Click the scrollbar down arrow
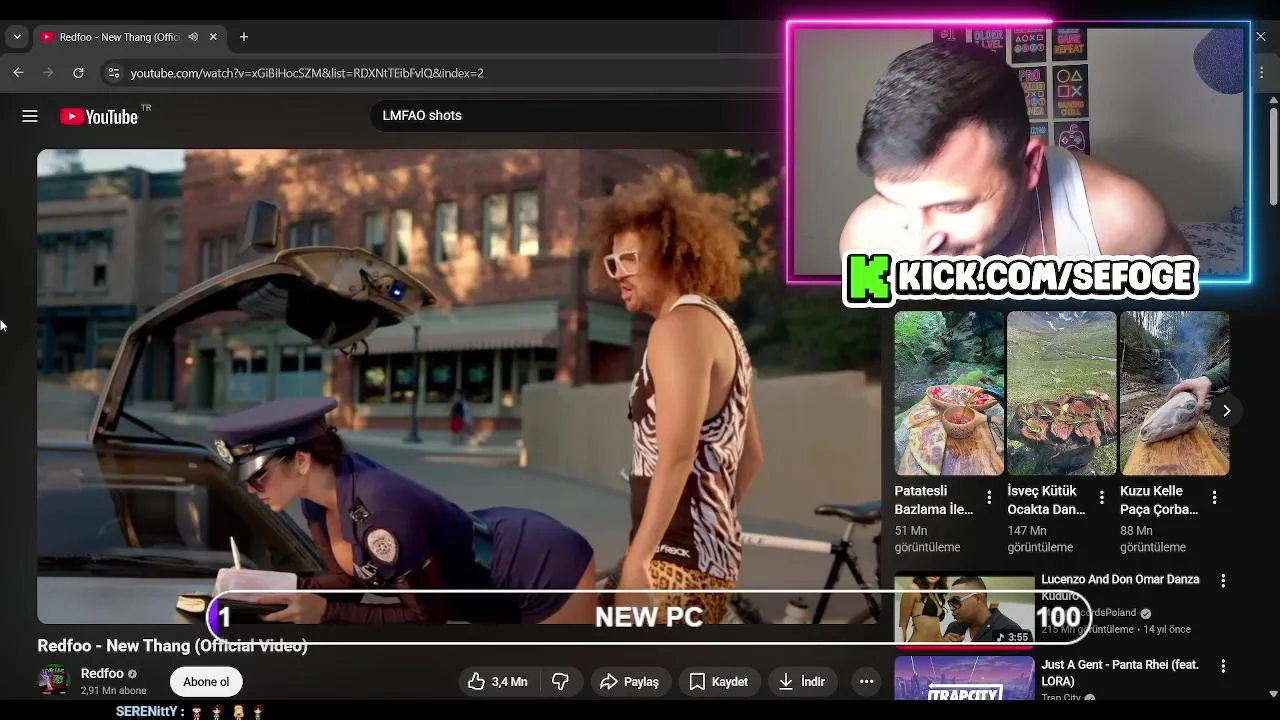The height and width of the screenshot is (720, 1280). click(x=1273, y=693)
